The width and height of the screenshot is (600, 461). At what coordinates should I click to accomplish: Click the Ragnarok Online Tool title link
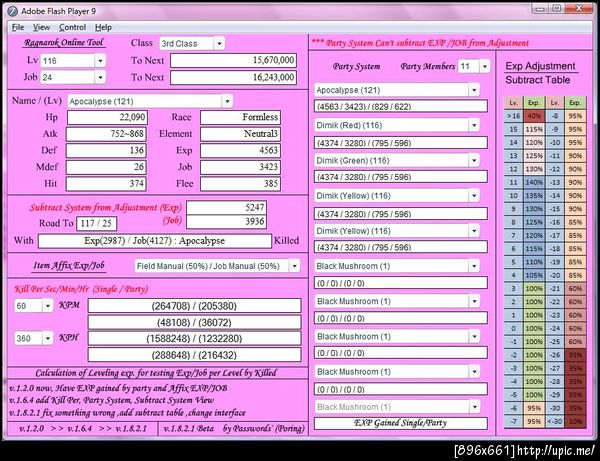coord(64,42)
